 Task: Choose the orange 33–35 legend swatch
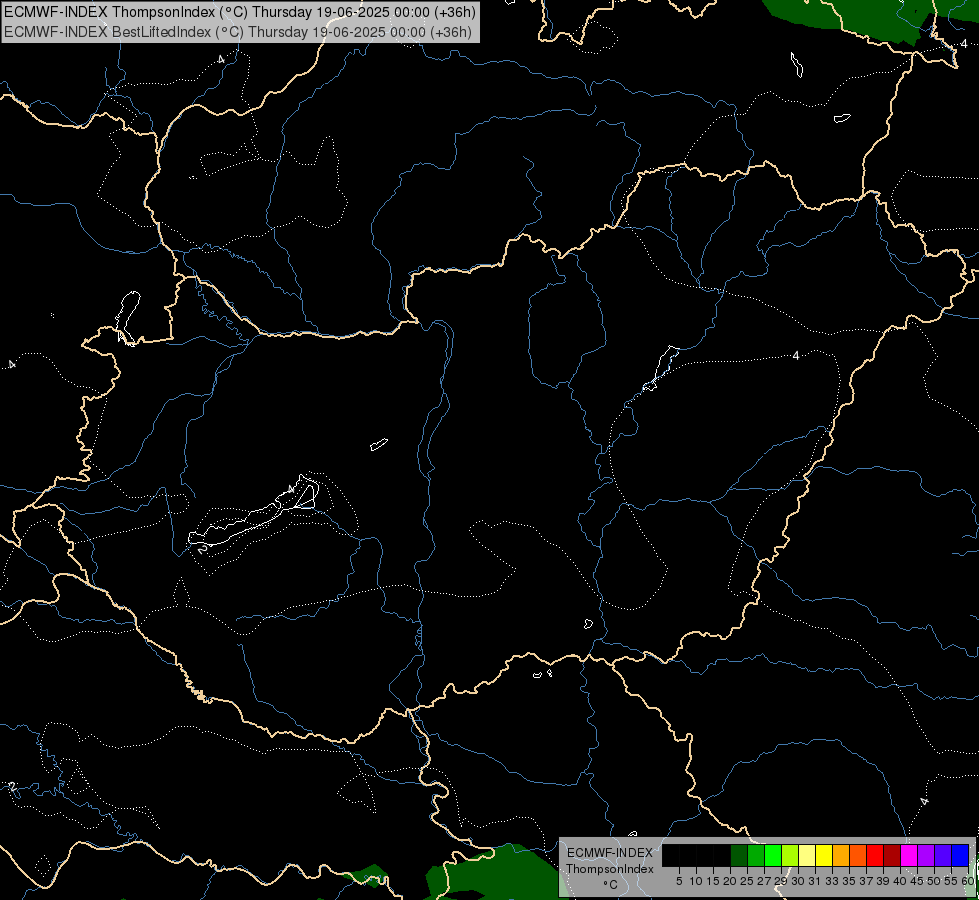[841, 855]
